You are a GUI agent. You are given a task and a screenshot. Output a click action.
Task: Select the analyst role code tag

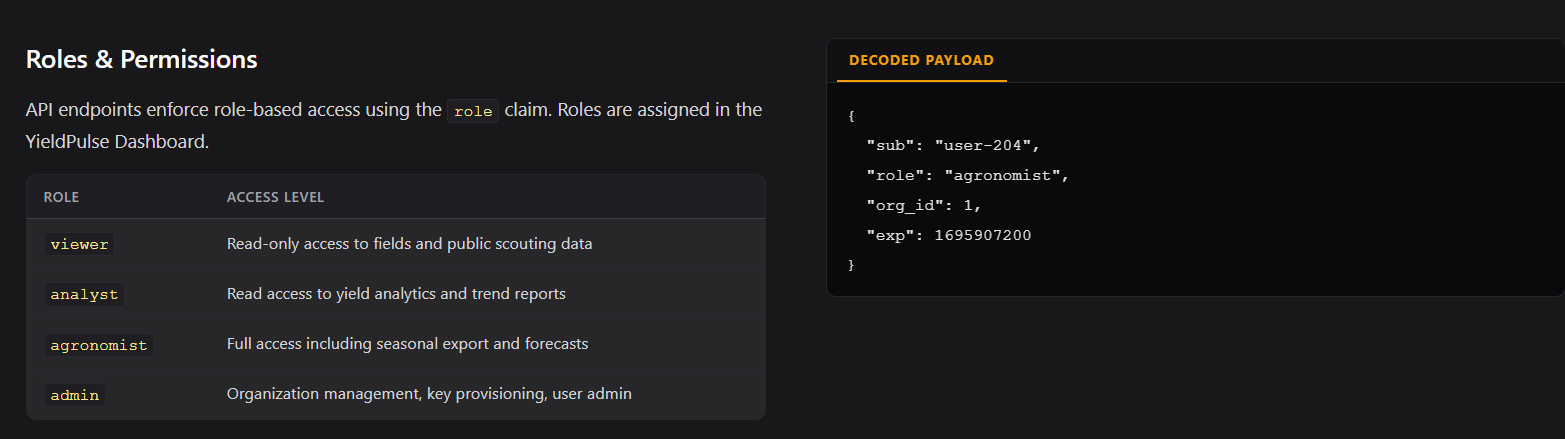point(84,294)
